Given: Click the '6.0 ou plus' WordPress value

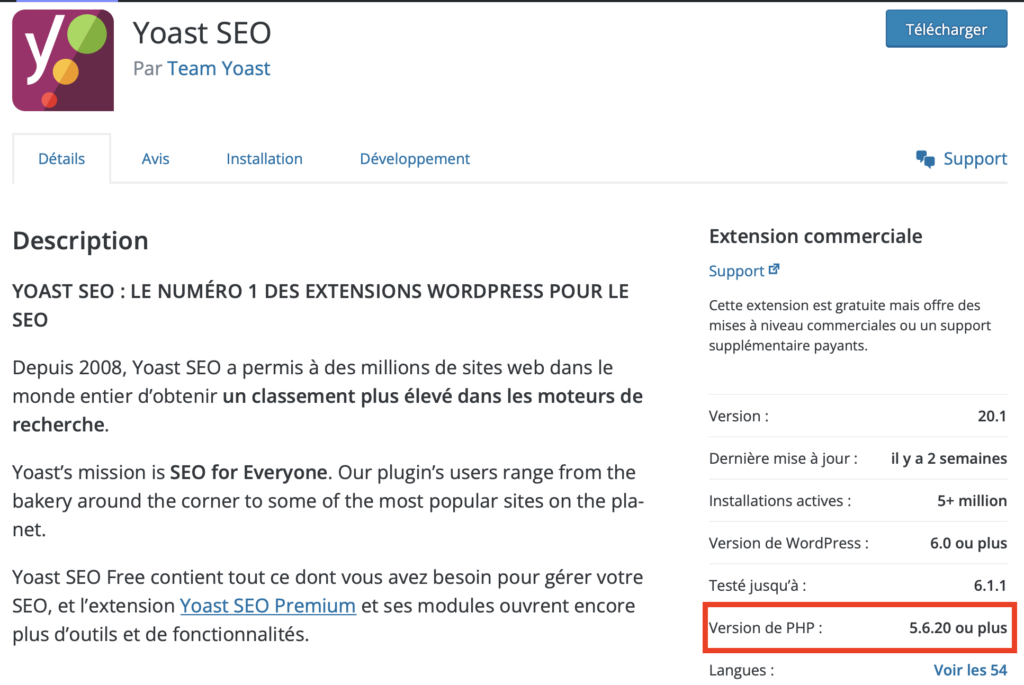Looking at the screenshot, I should tap(968, 543).
